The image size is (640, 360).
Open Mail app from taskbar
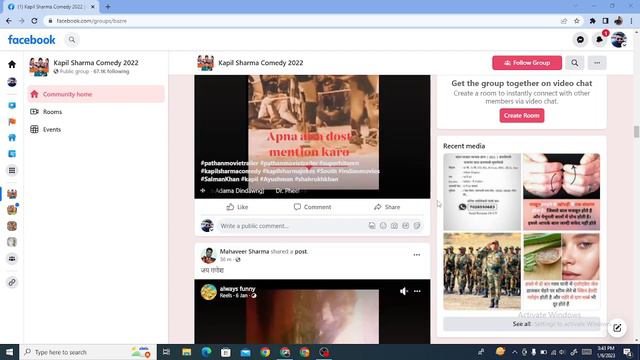point(245,352)
